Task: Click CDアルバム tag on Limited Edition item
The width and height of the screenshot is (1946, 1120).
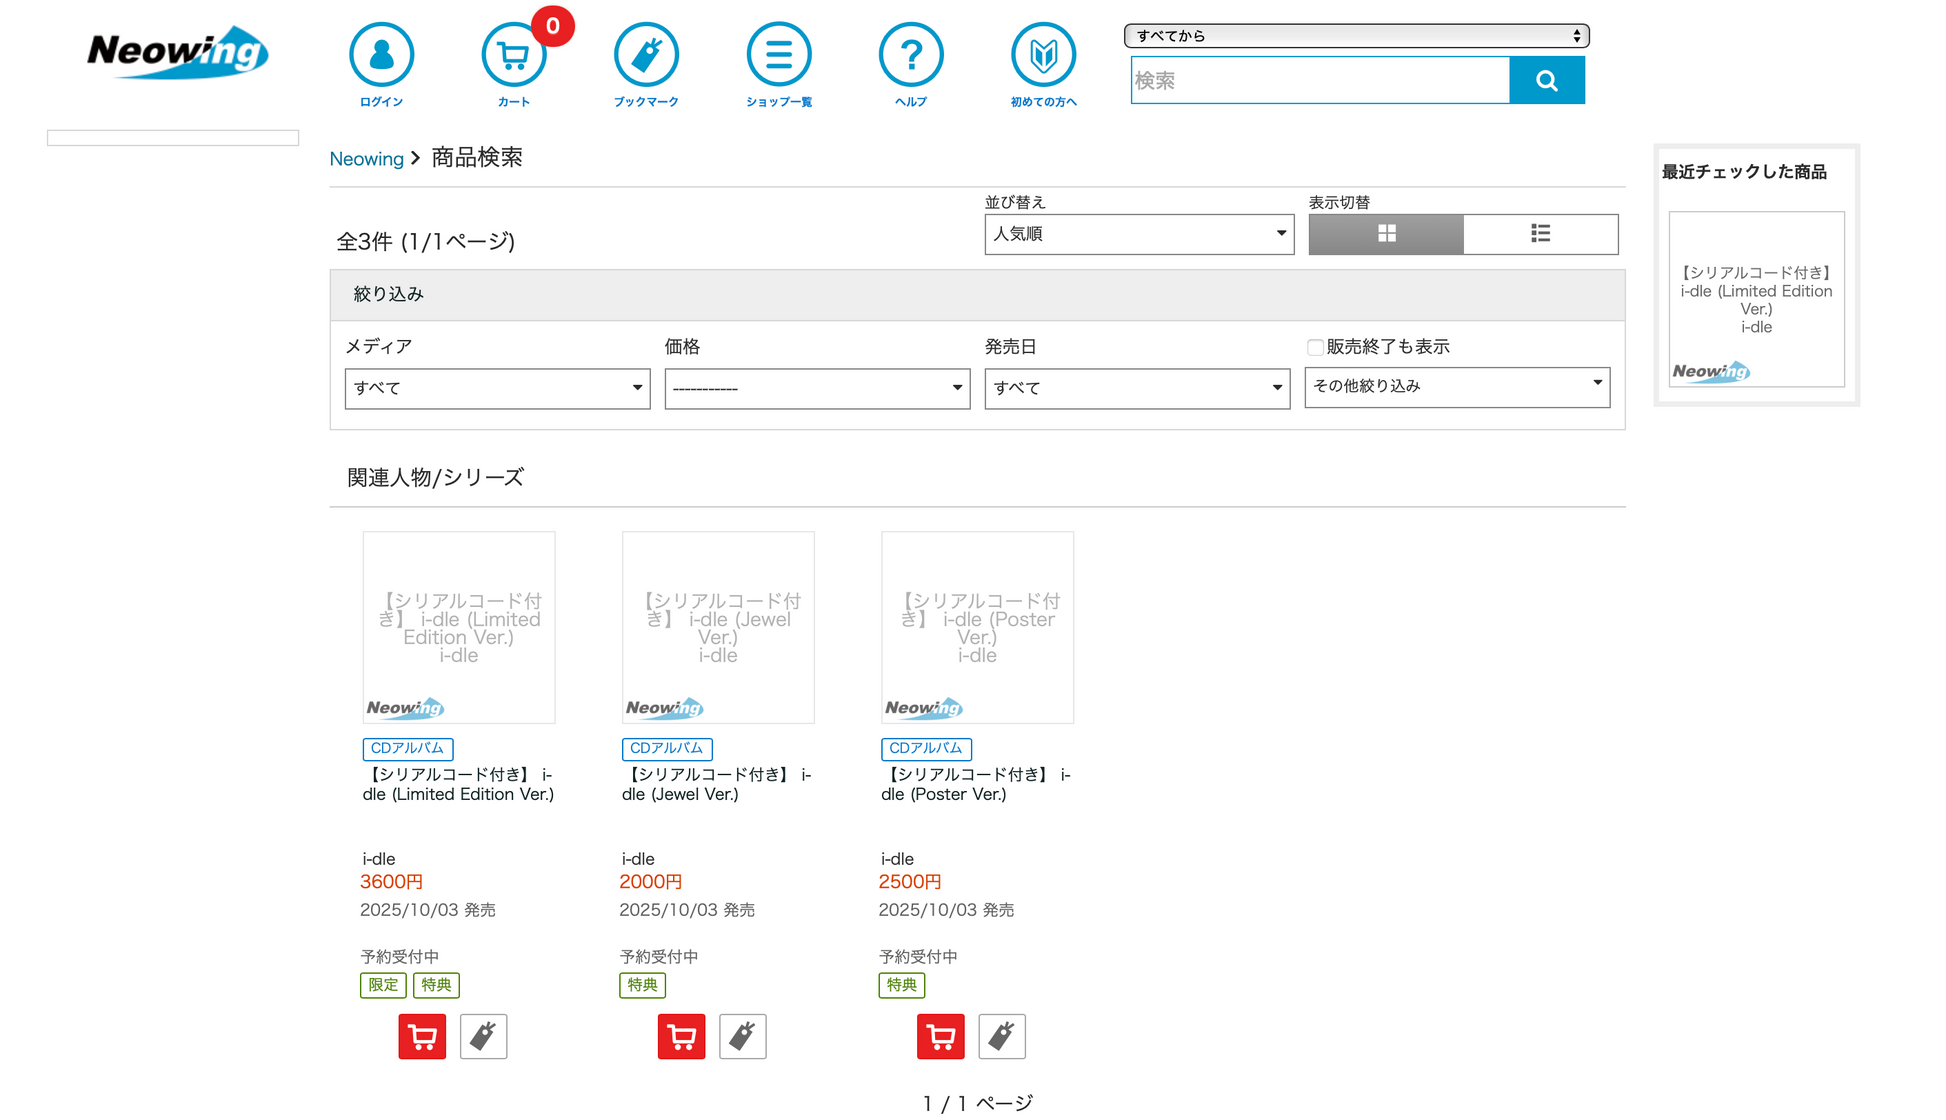Action: pyautogui.click(x=408, y=748)
